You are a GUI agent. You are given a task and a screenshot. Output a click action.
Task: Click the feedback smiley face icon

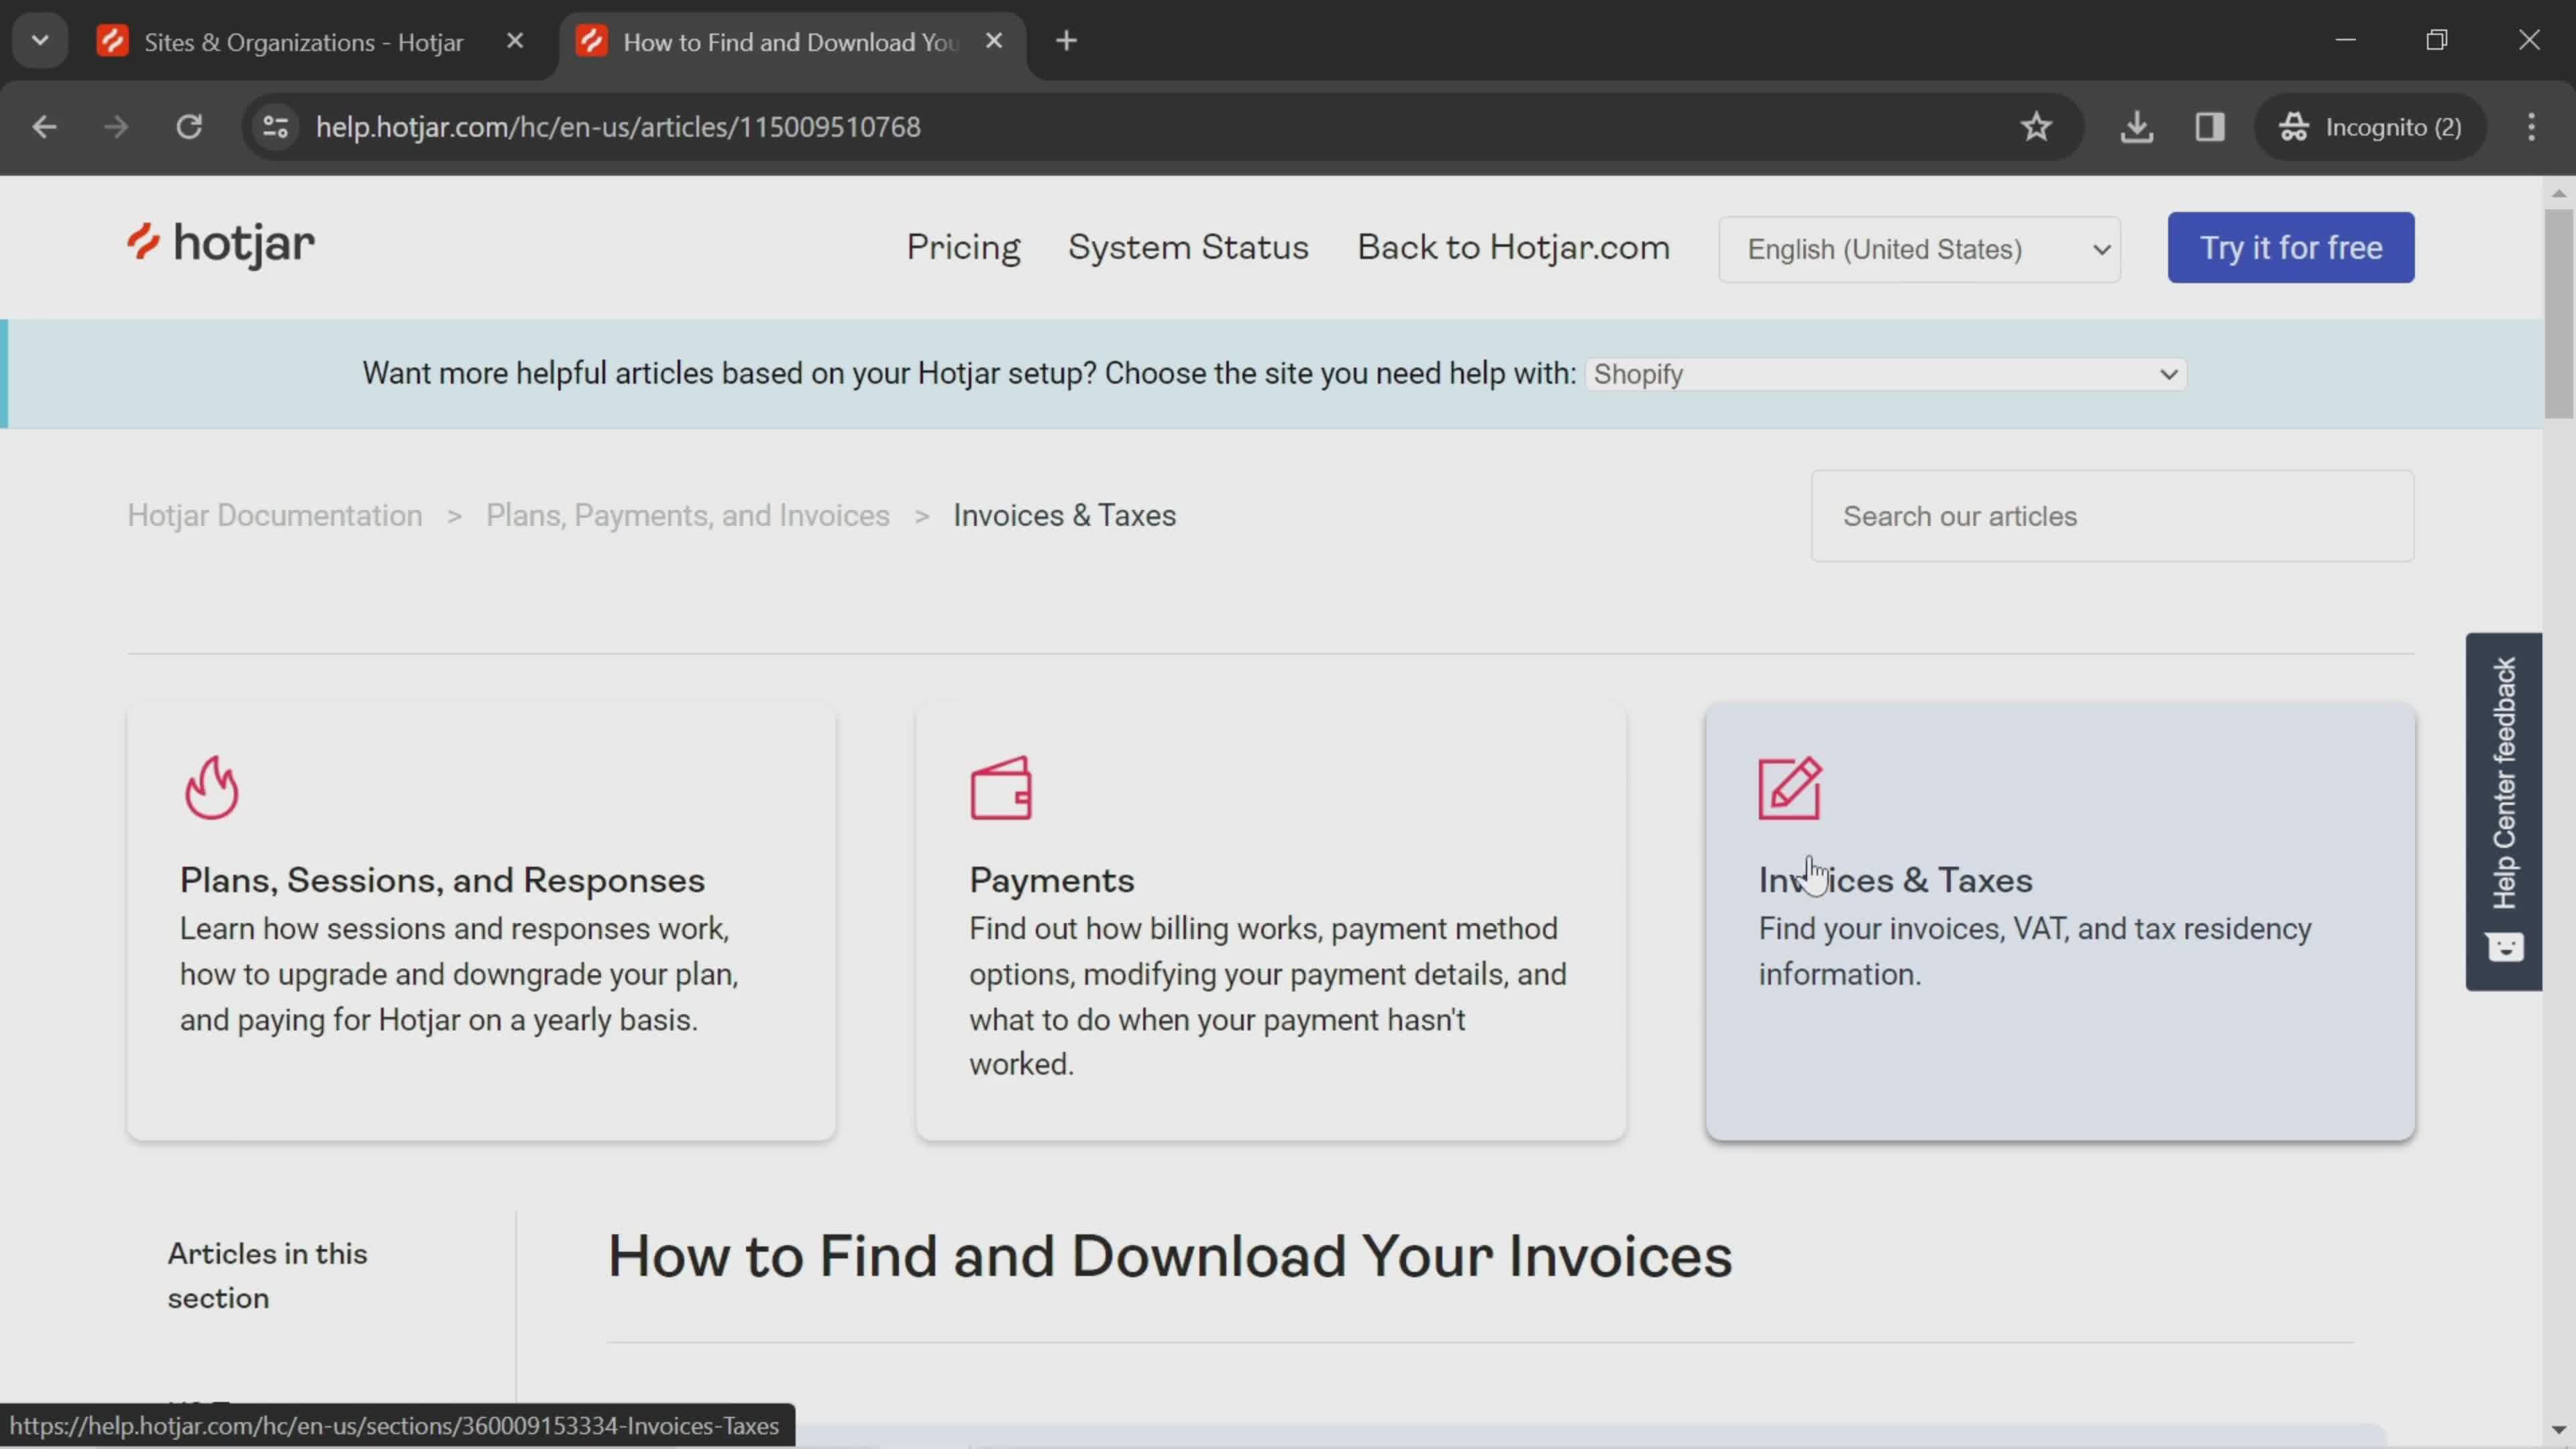(2505, 946)
